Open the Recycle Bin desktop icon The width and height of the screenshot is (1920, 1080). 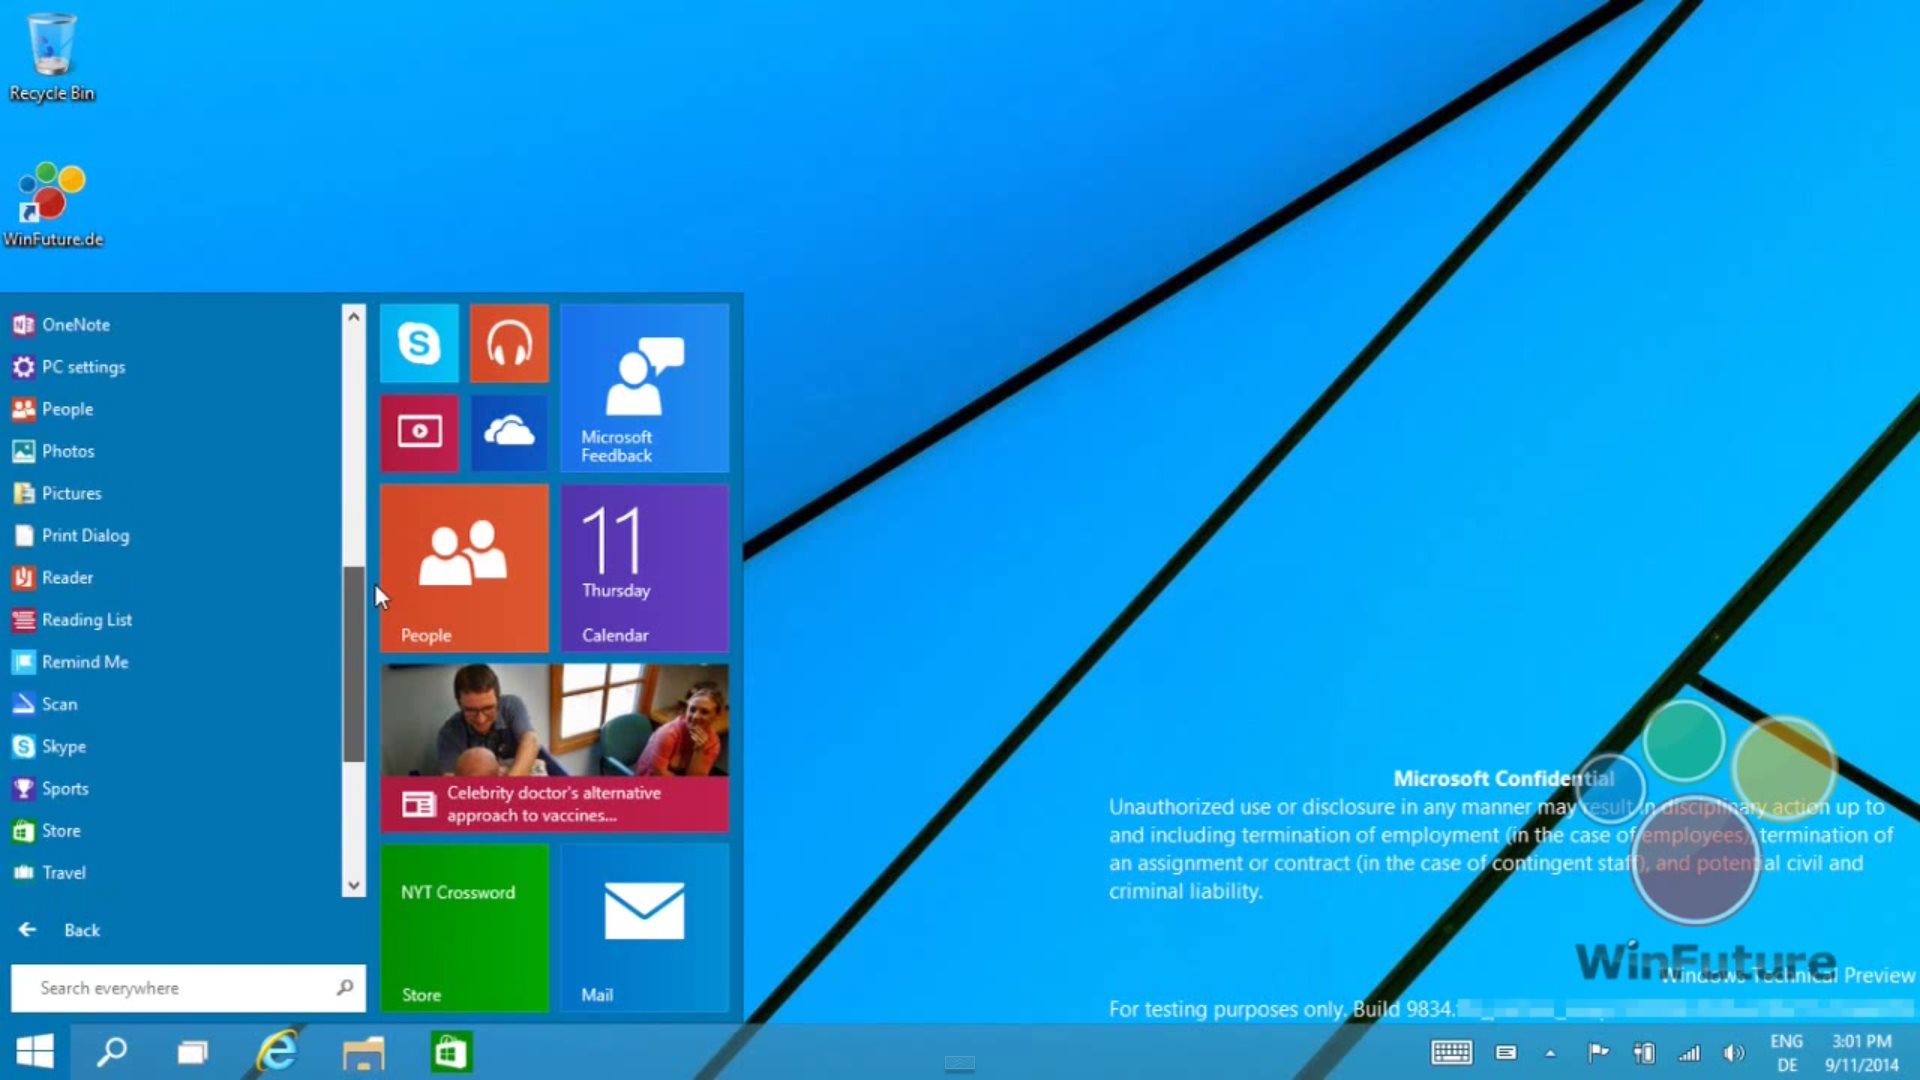[x=51, y=58]
